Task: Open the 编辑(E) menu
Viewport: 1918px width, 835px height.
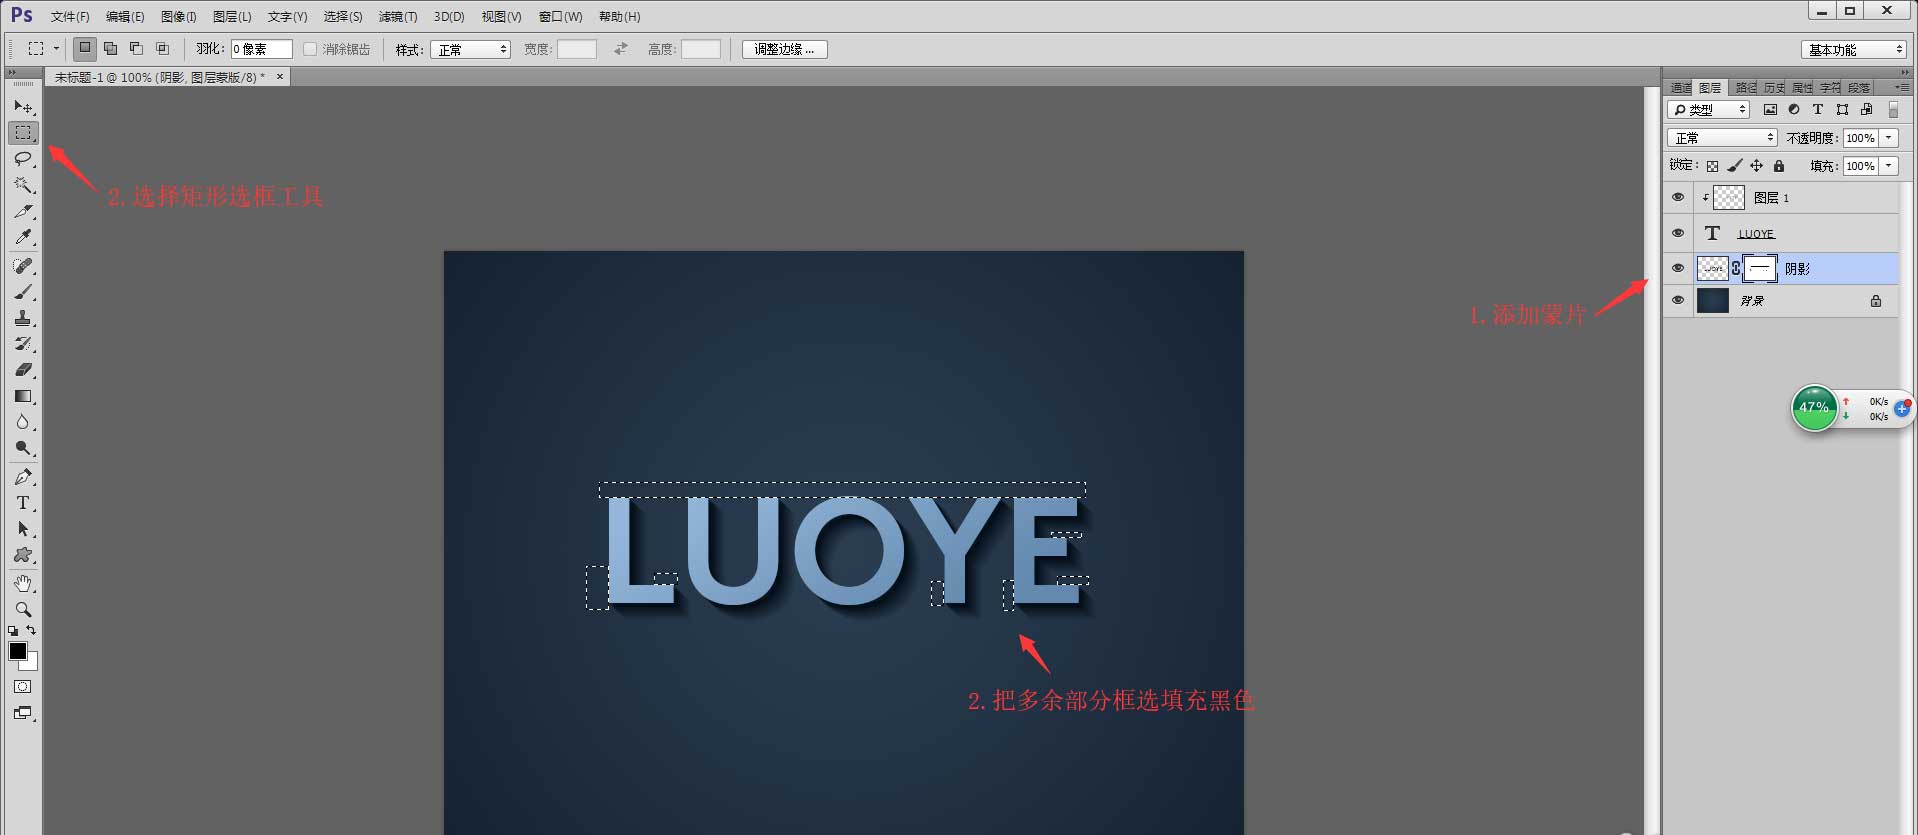Action: pyautogui.click(x=125, y=17)
